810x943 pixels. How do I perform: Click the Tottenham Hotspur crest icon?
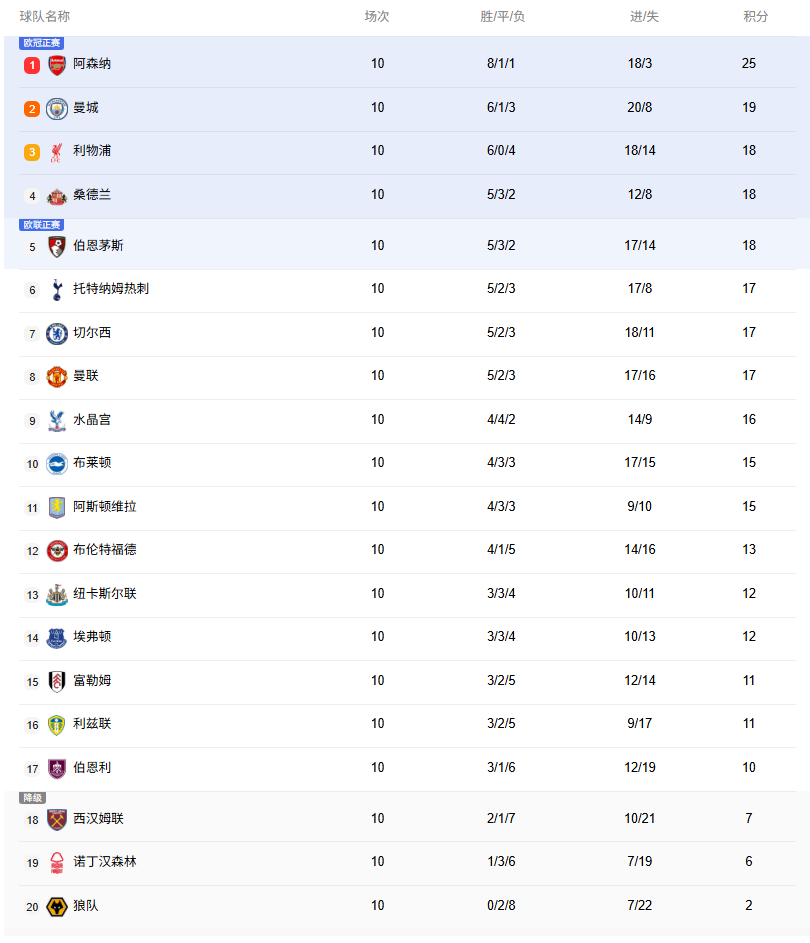pos(57,290)
